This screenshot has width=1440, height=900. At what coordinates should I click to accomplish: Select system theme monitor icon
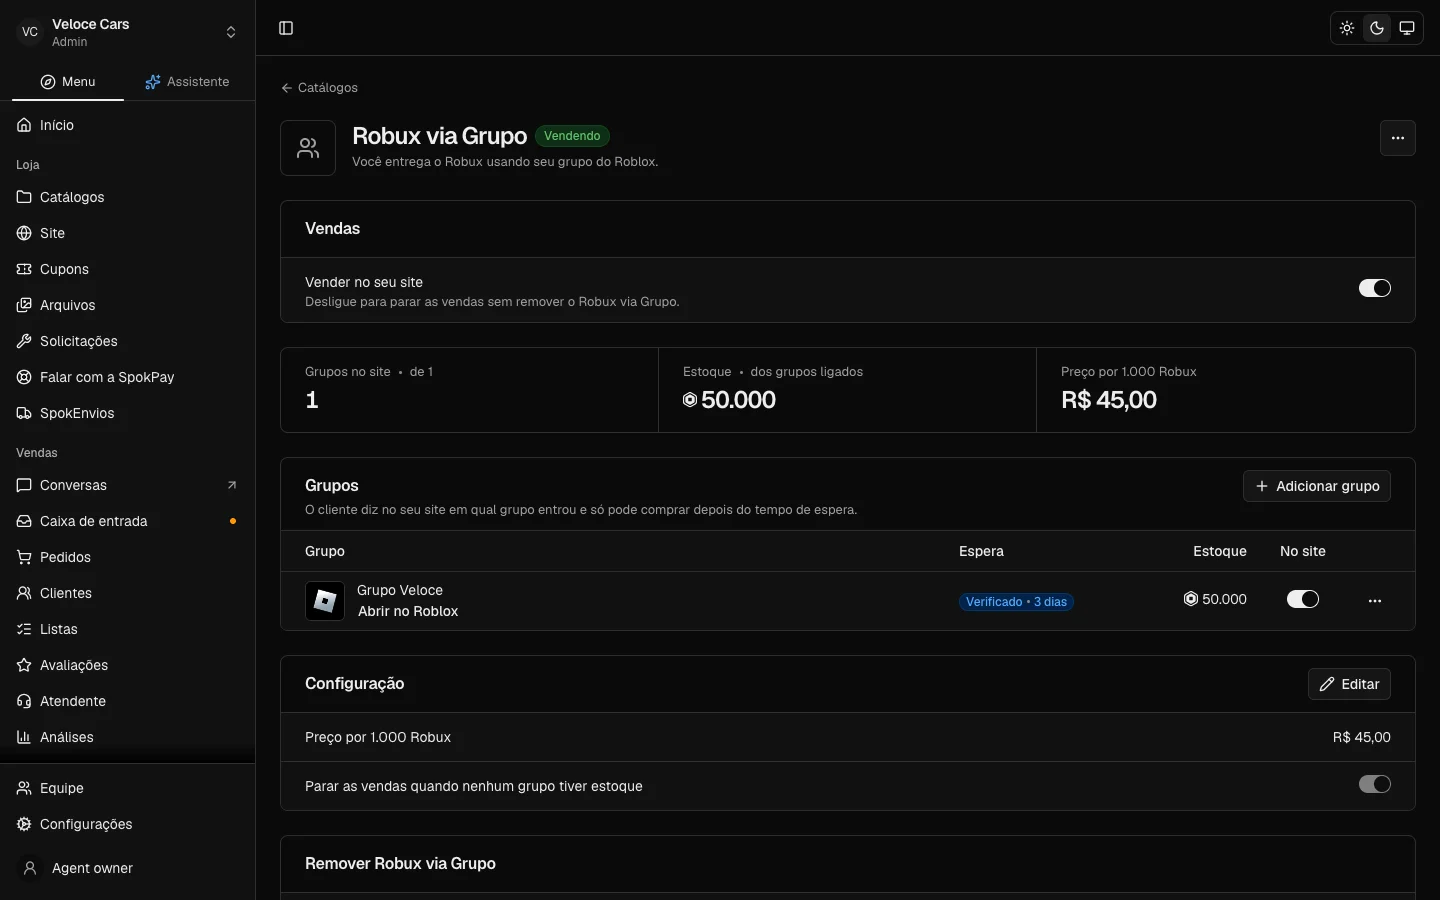click(1407, 28)
